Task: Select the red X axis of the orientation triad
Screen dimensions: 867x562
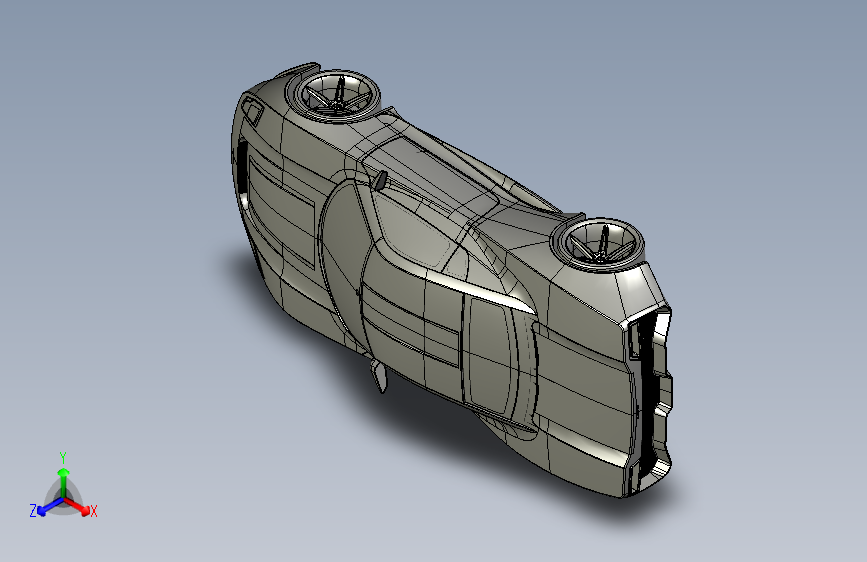Action: (x=78, y=506)
